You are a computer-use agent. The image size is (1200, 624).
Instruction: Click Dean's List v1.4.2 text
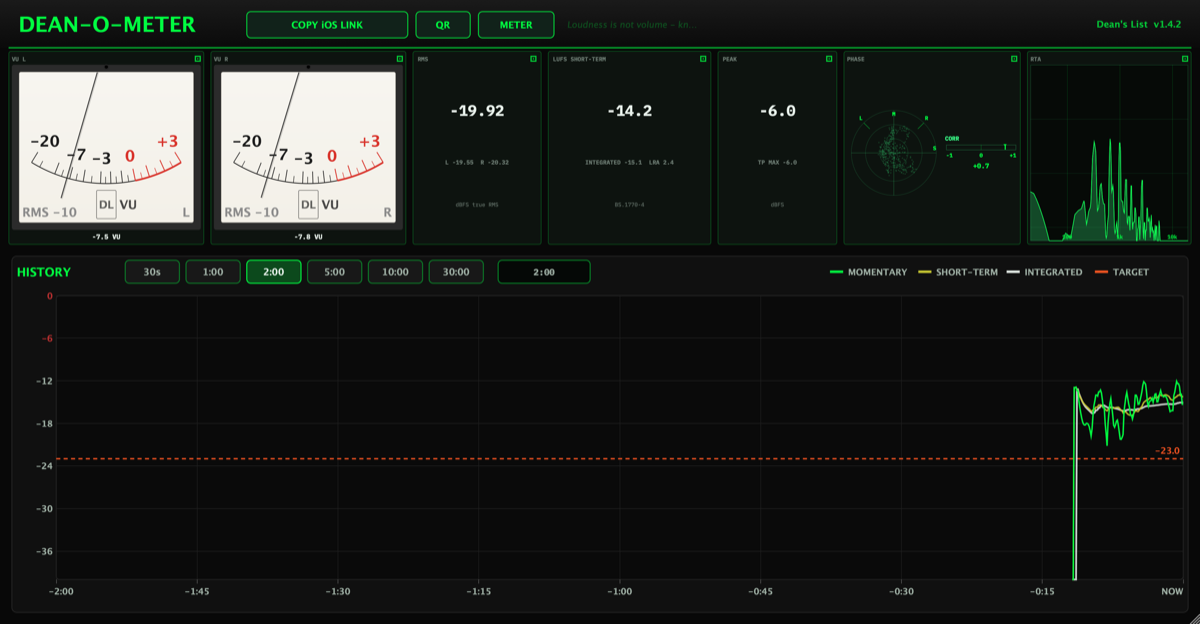(x=1140, y=24)
